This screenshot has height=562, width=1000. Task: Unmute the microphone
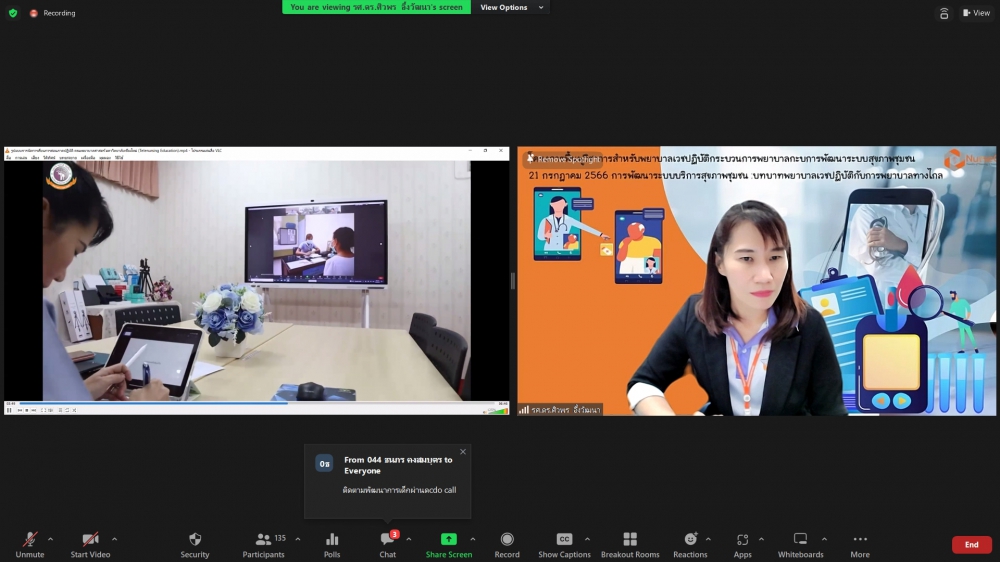[x=30, y=544]
